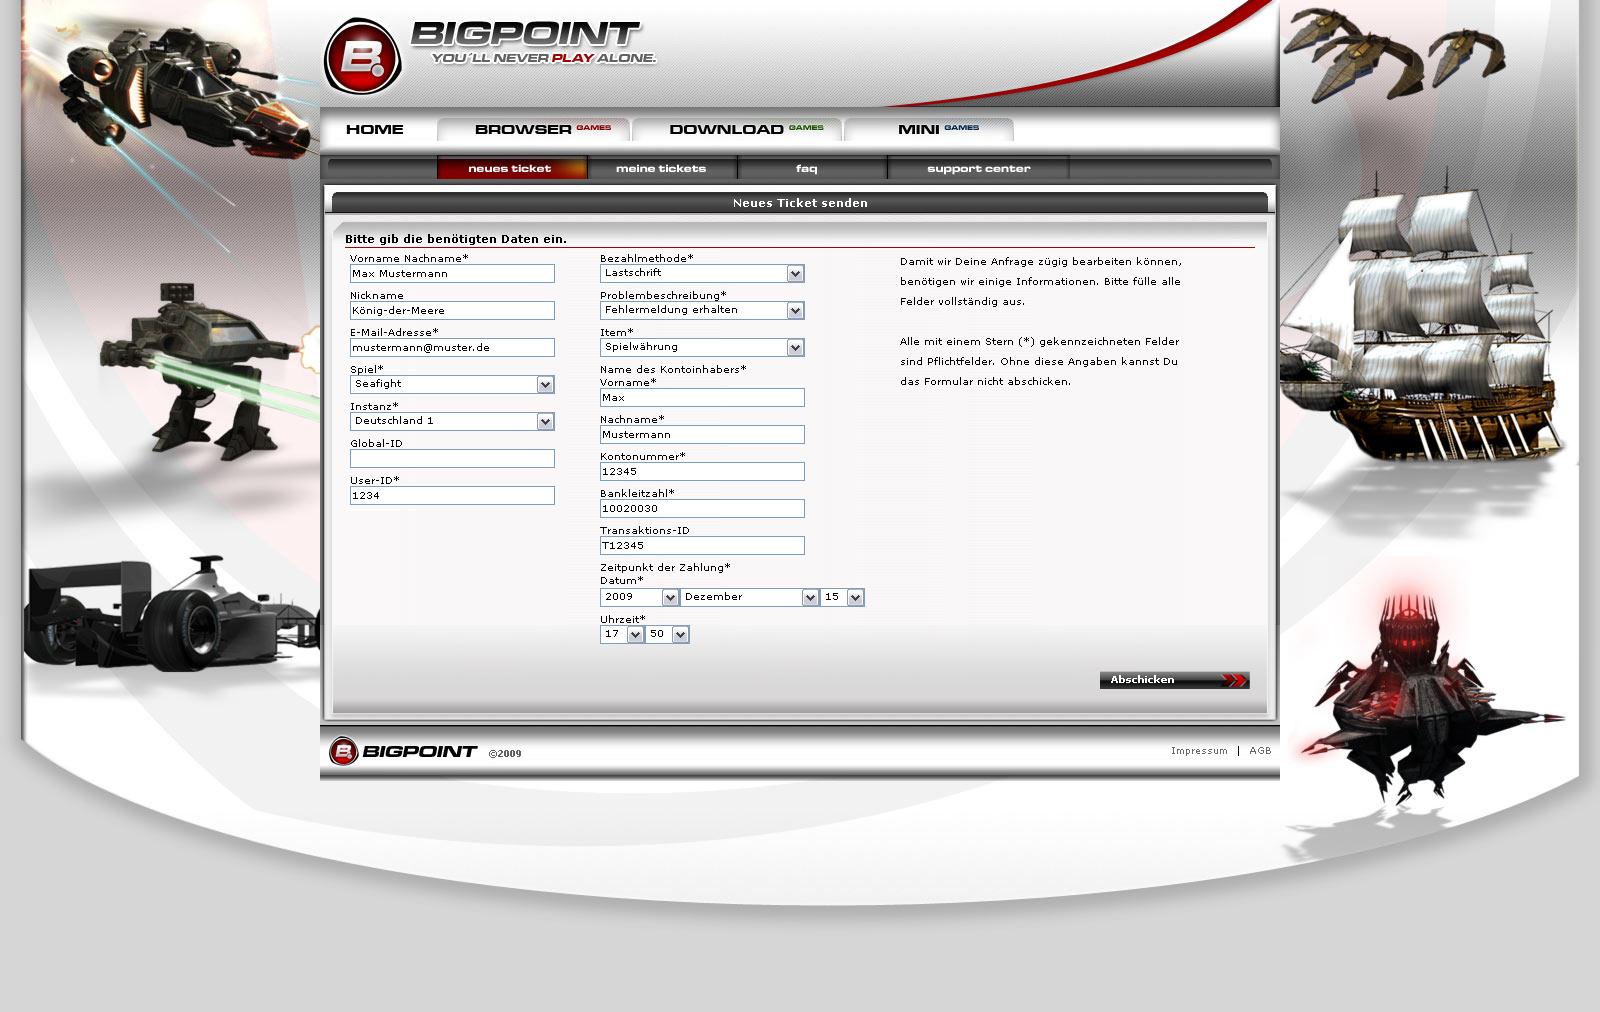Click the Formula racing car image

(170, 615)
